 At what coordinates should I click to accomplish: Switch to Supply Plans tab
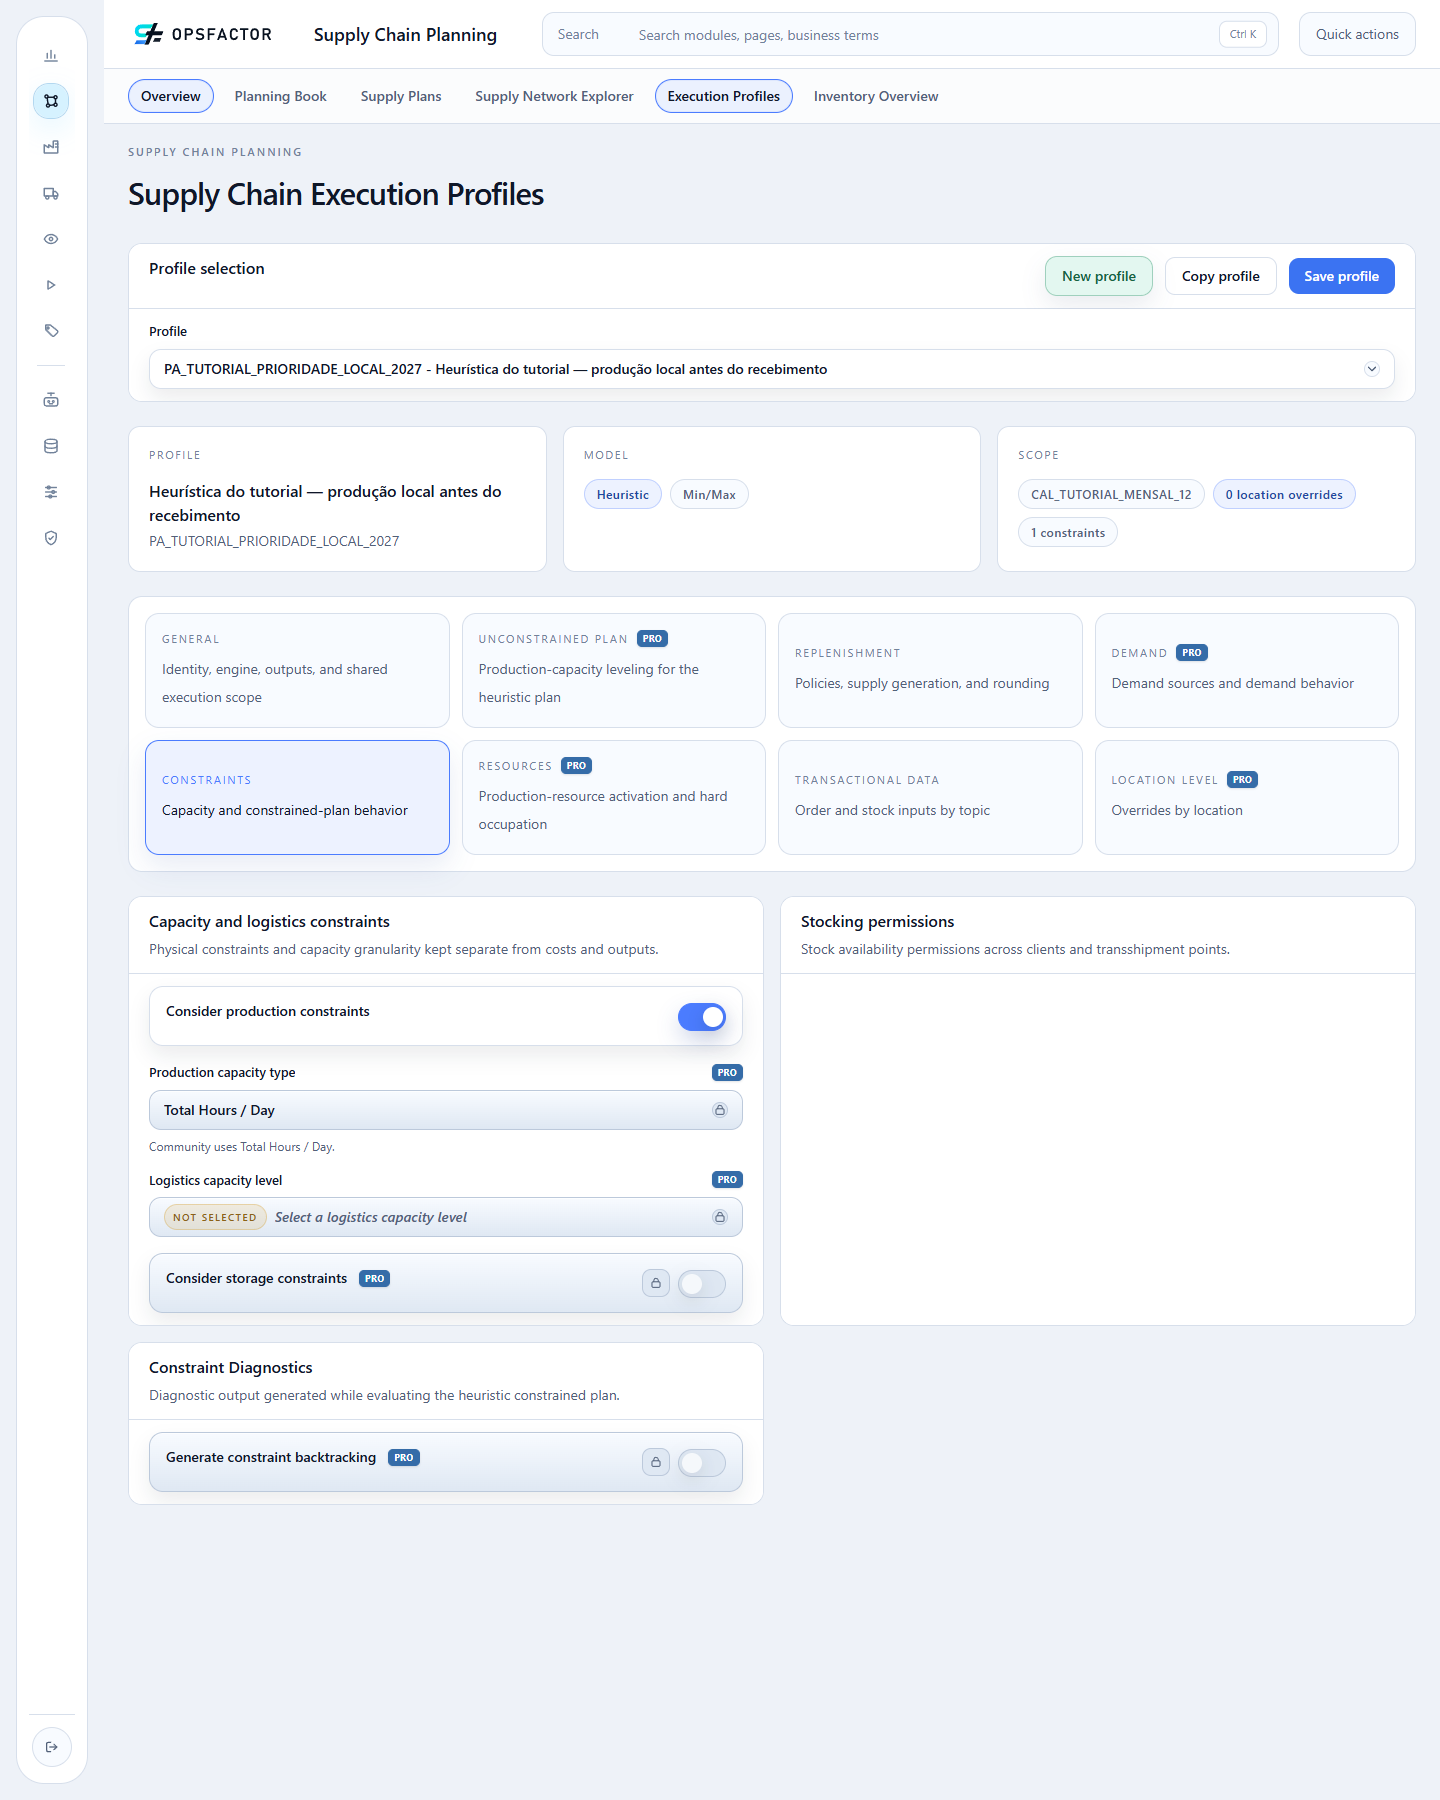click(x=401, y=96)
